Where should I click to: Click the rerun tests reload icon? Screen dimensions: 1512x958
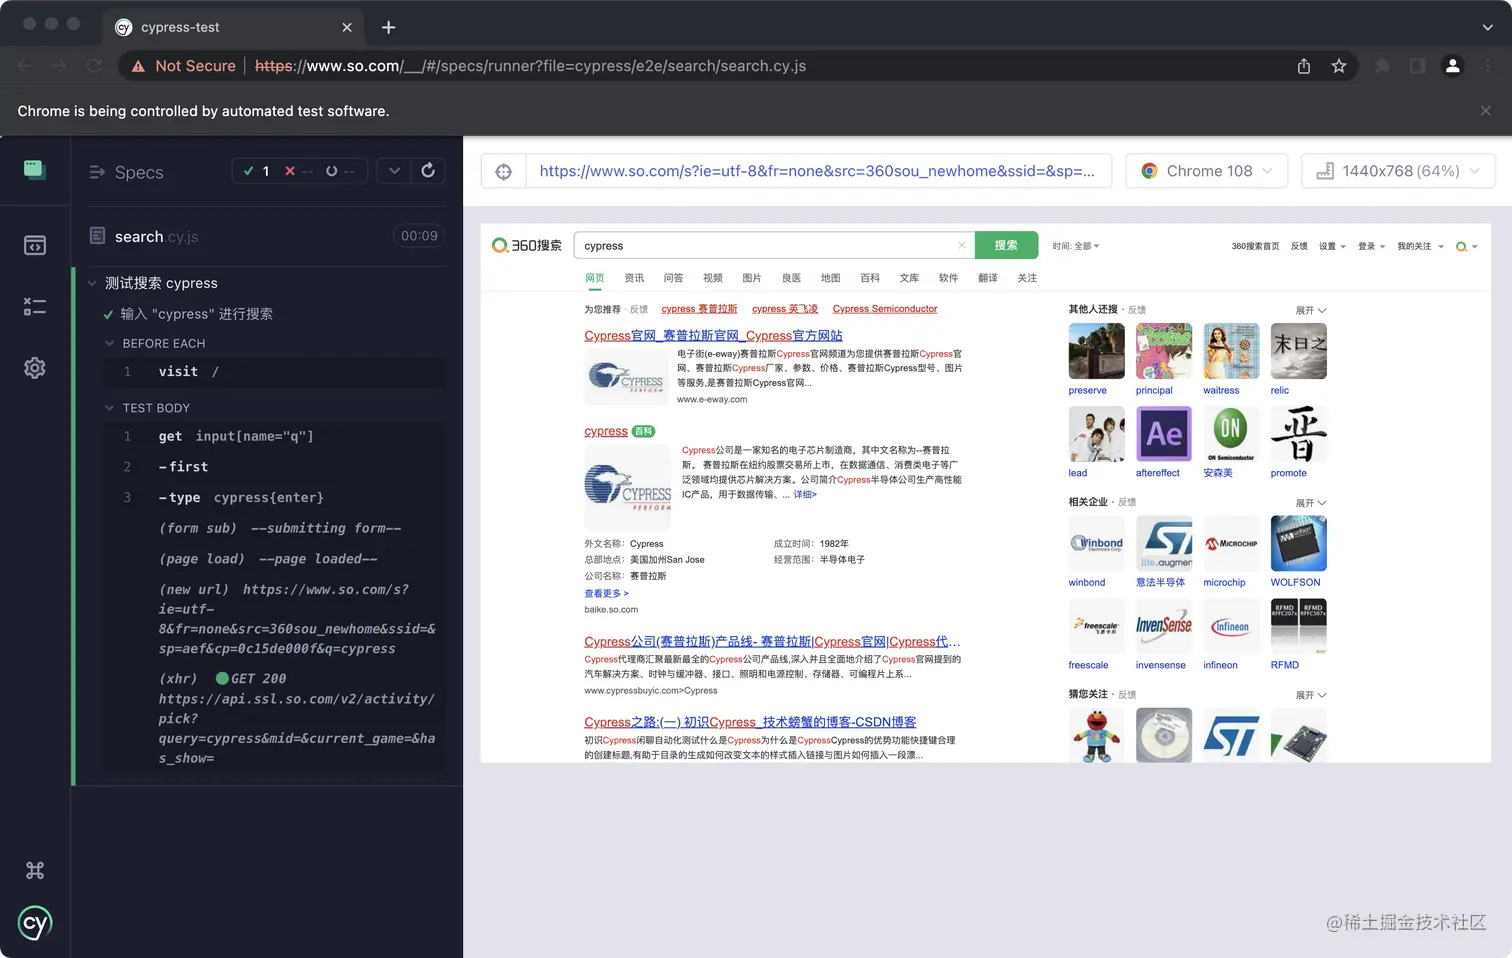point(428,171)
